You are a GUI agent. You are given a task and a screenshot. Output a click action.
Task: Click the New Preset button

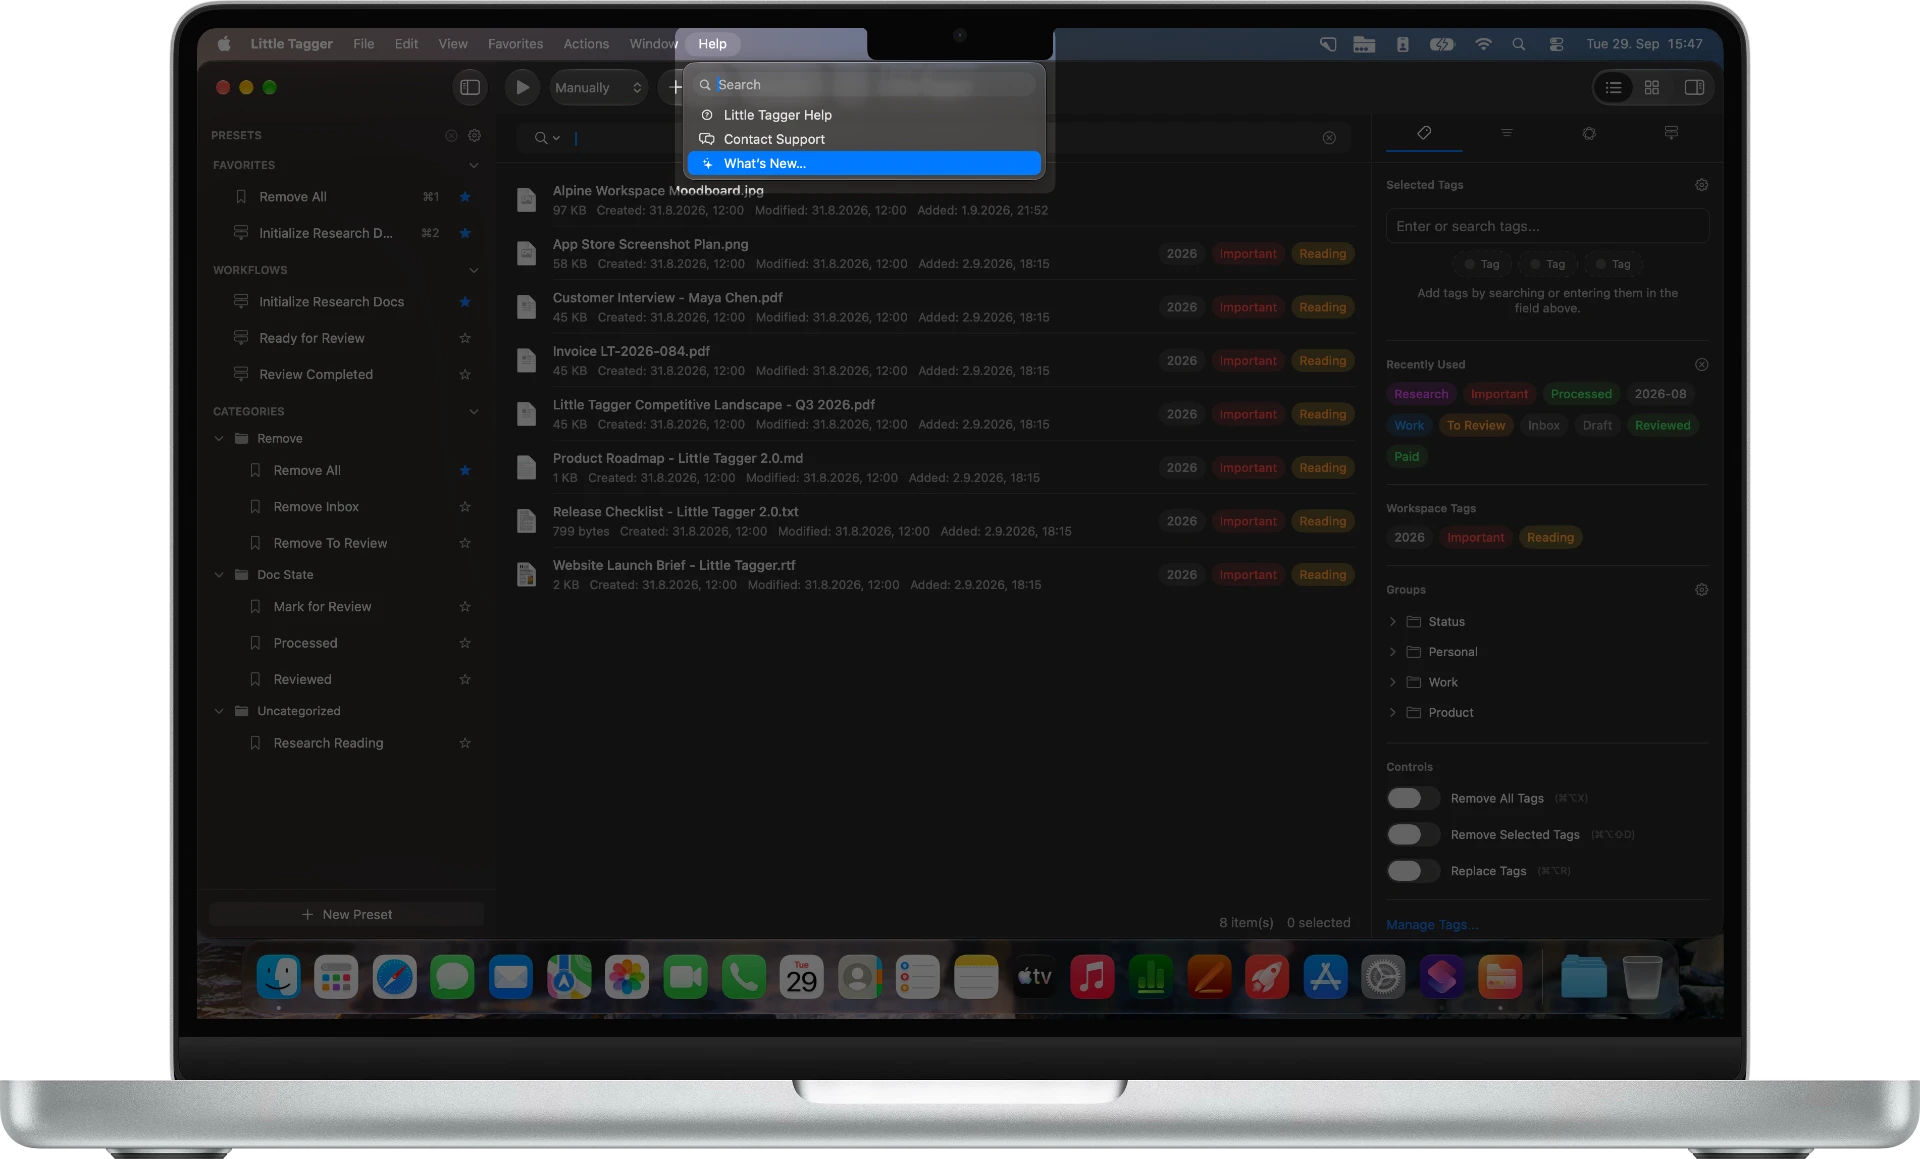tap(346, 914)
